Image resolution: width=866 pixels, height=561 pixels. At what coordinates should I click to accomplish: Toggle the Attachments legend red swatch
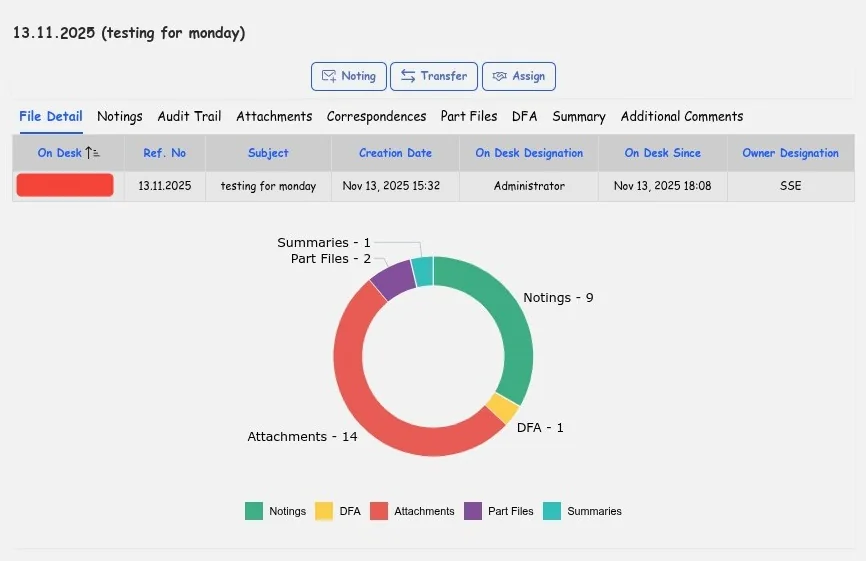[x=379, y=511]
